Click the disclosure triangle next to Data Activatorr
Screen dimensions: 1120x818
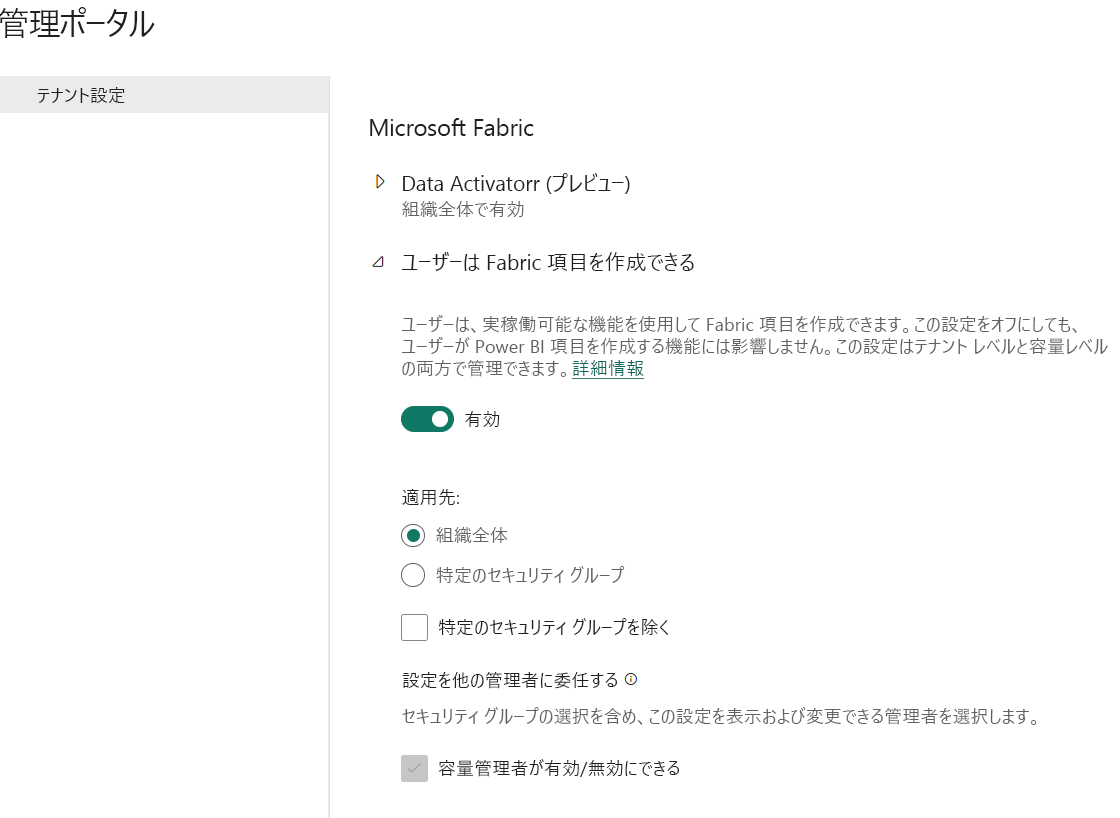380,181
